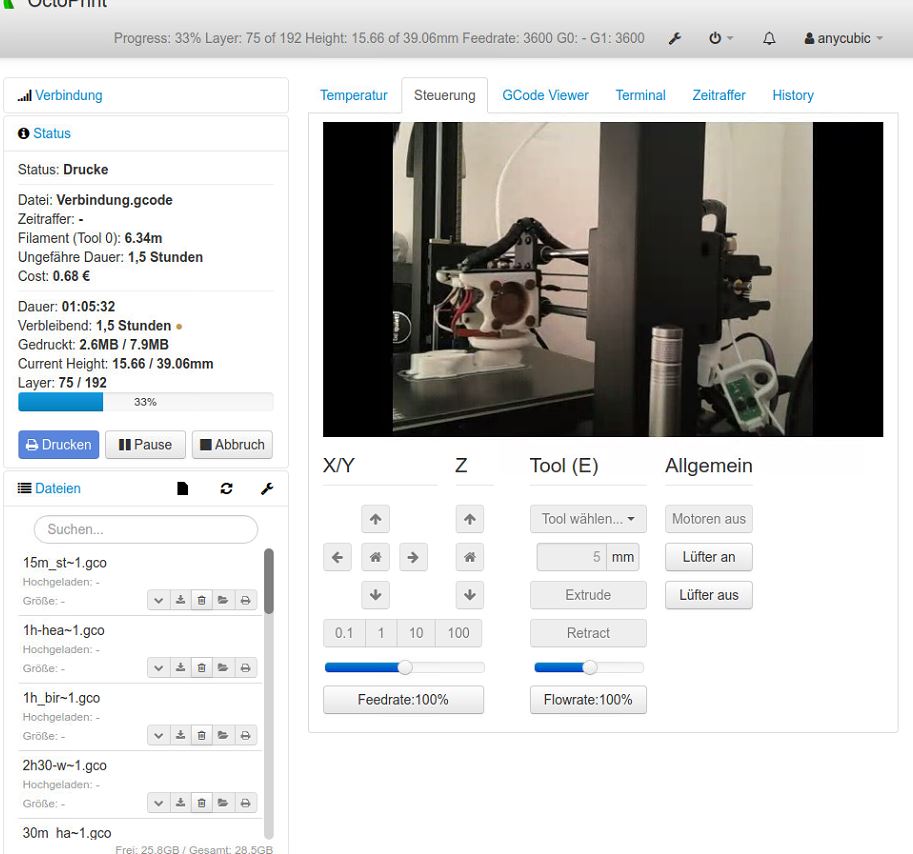Screen dimensions: 913x854
Task: Home the X/Y axes
Action: (x=376, y=557)
